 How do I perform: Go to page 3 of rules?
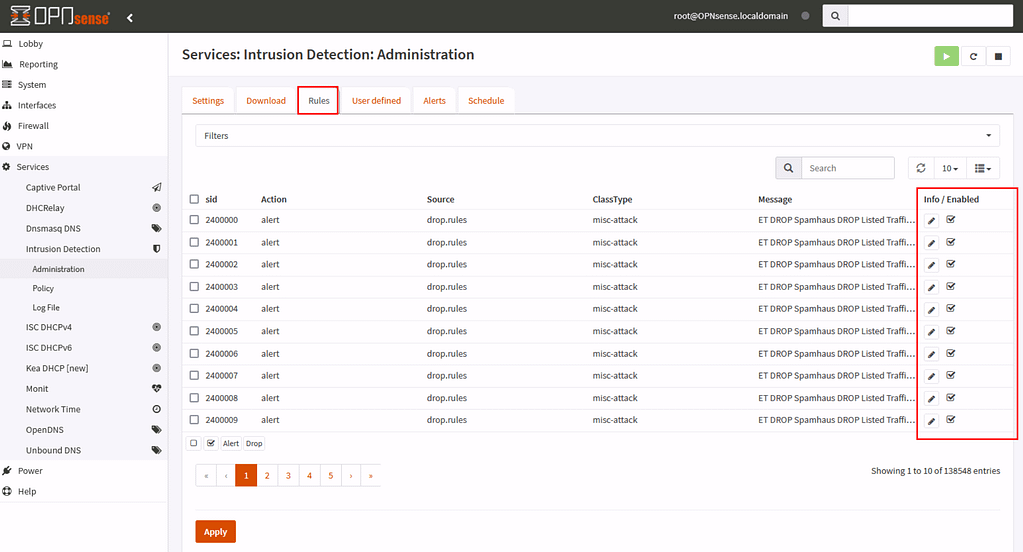(x=288, y=476)
